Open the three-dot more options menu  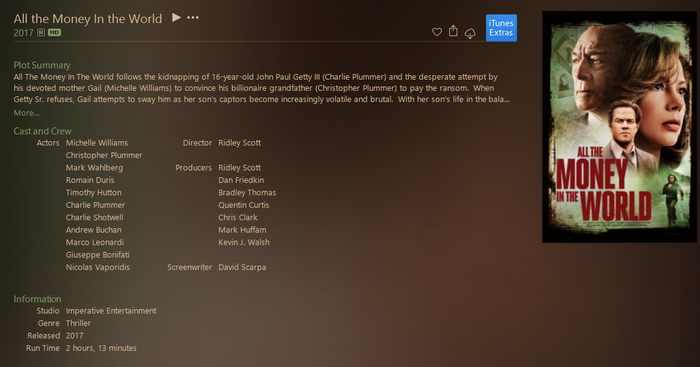tap(193, 17)
